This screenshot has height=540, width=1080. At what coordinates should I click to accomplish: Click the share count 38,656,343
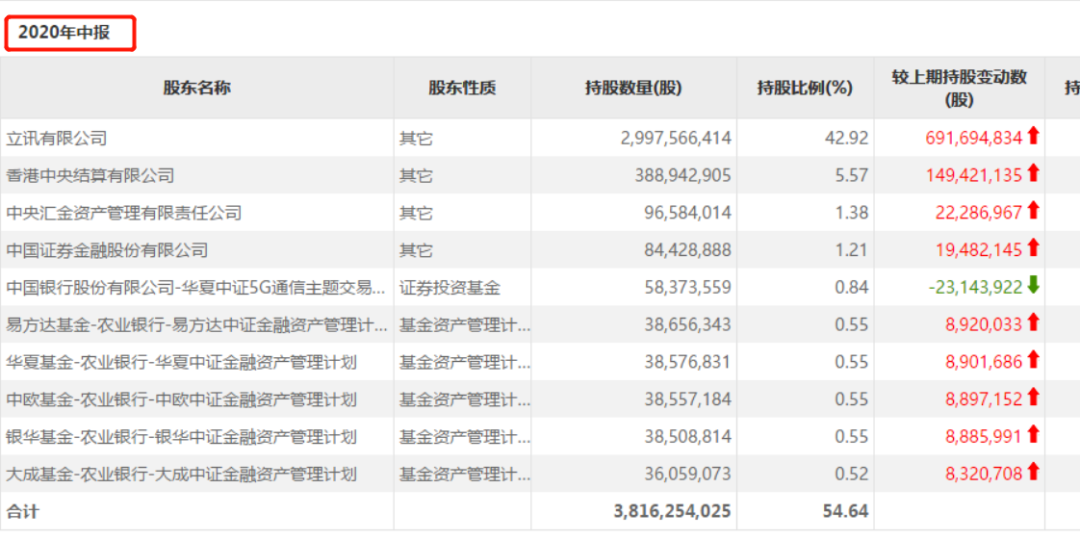tap(687, 325)
